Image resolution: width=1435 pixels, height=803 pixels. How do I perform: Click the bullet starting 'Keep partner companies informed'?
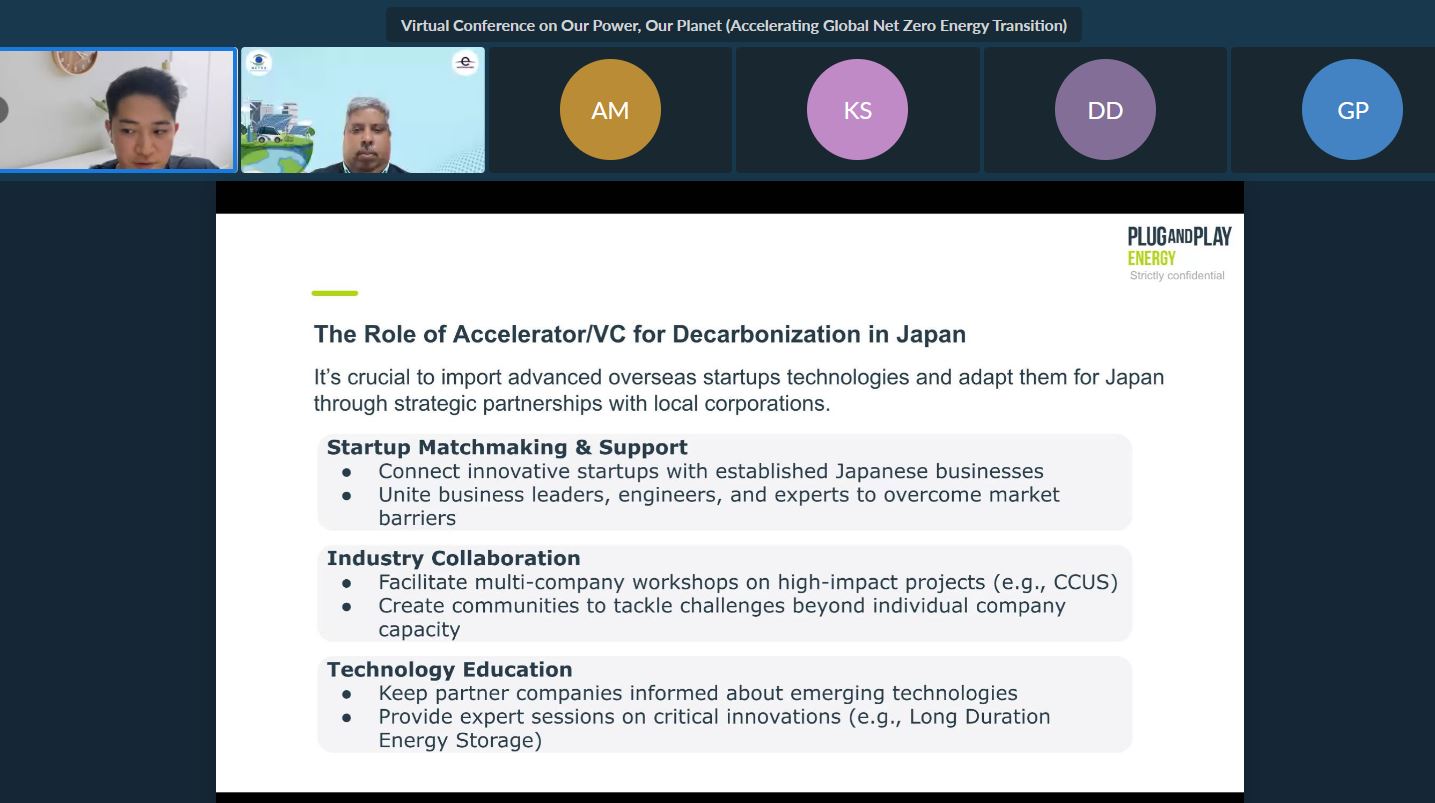pos(697,693)
